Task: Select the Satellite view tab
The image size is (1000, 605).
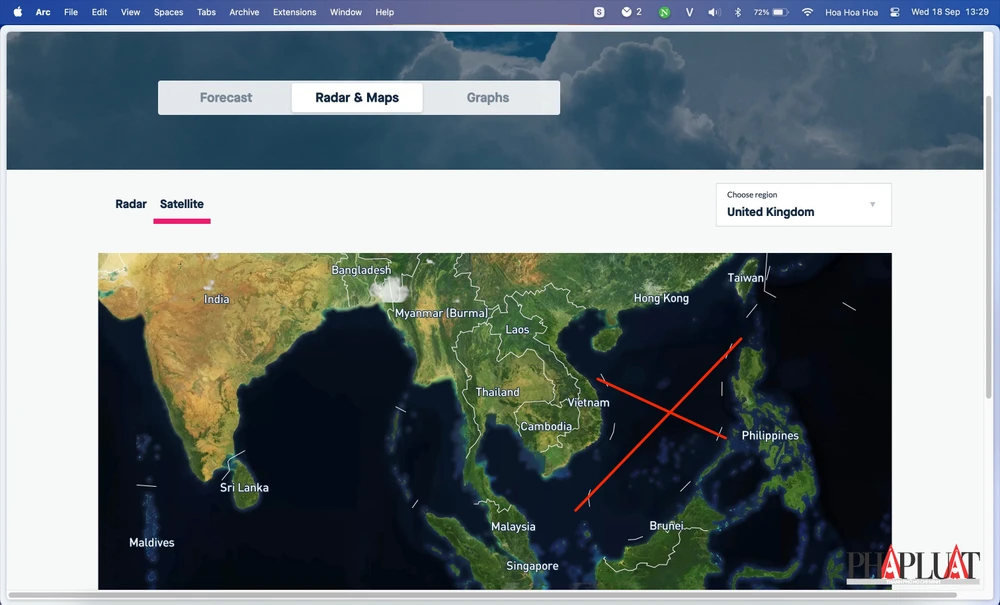Action: pyautogui.click(x=181, y=203)
